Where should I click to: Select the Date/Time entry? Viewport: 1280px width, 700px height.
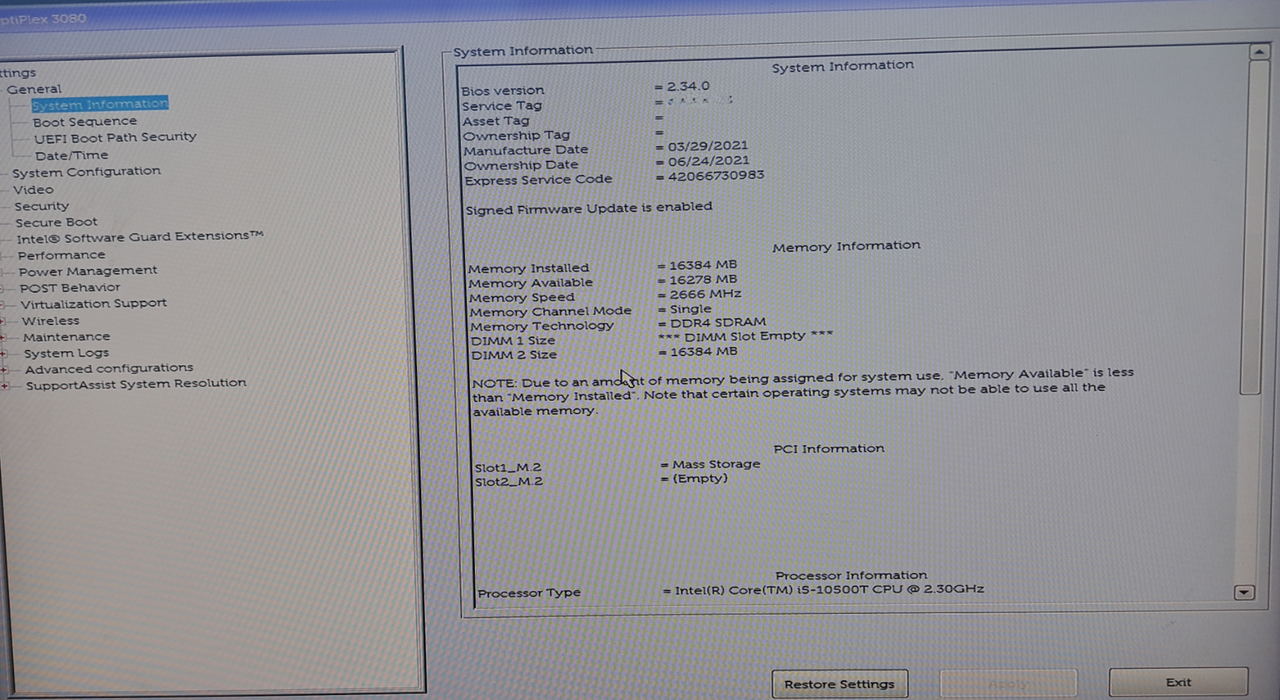pos(71,155)
